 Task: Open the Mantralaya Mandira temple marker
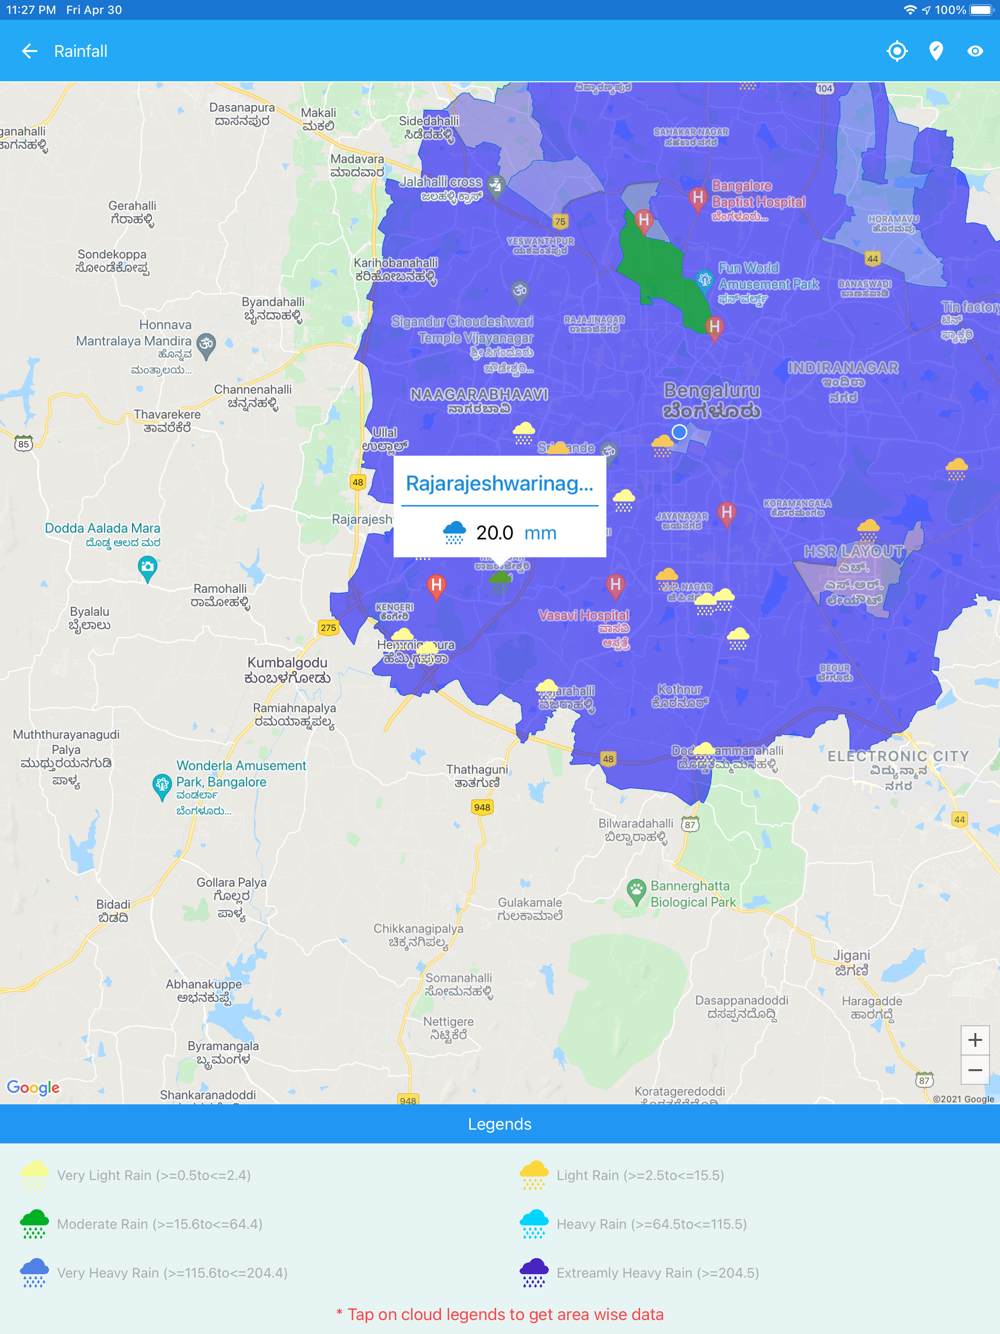[x=205, y=346]
